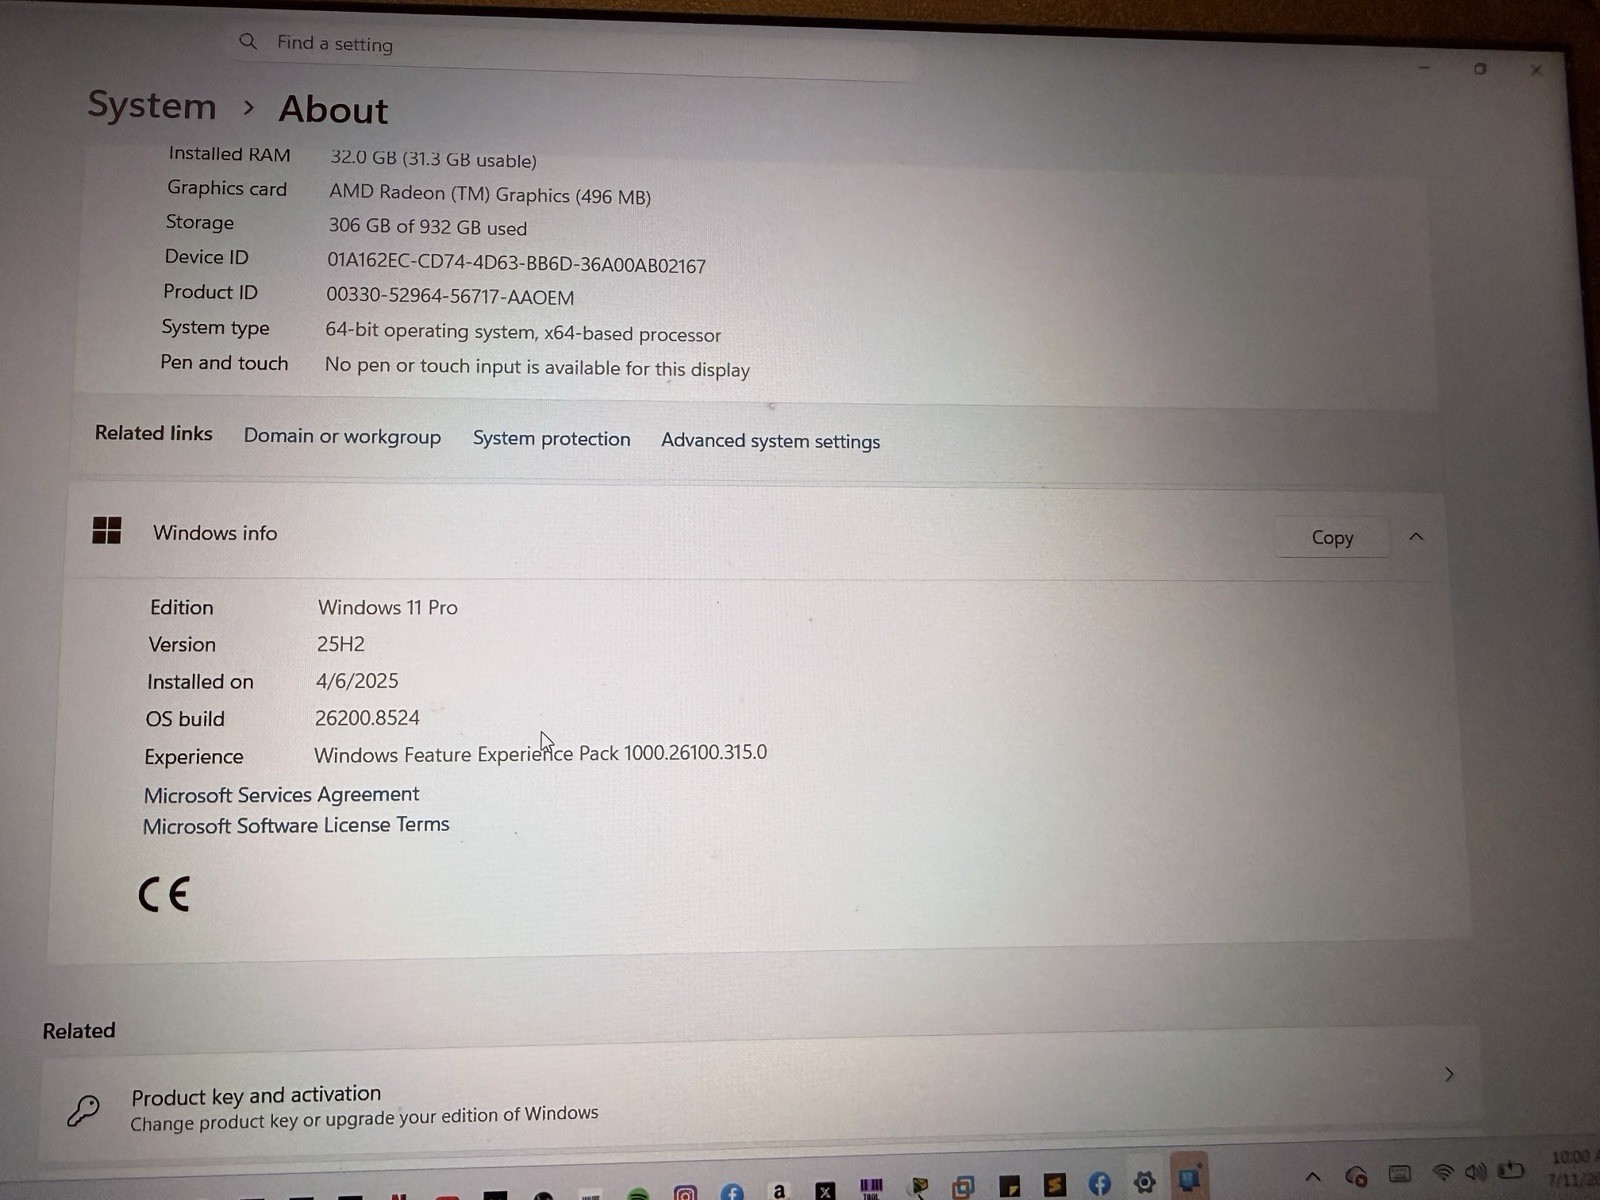Click the Windows logo beside Windows info

(x=107, y=530)
